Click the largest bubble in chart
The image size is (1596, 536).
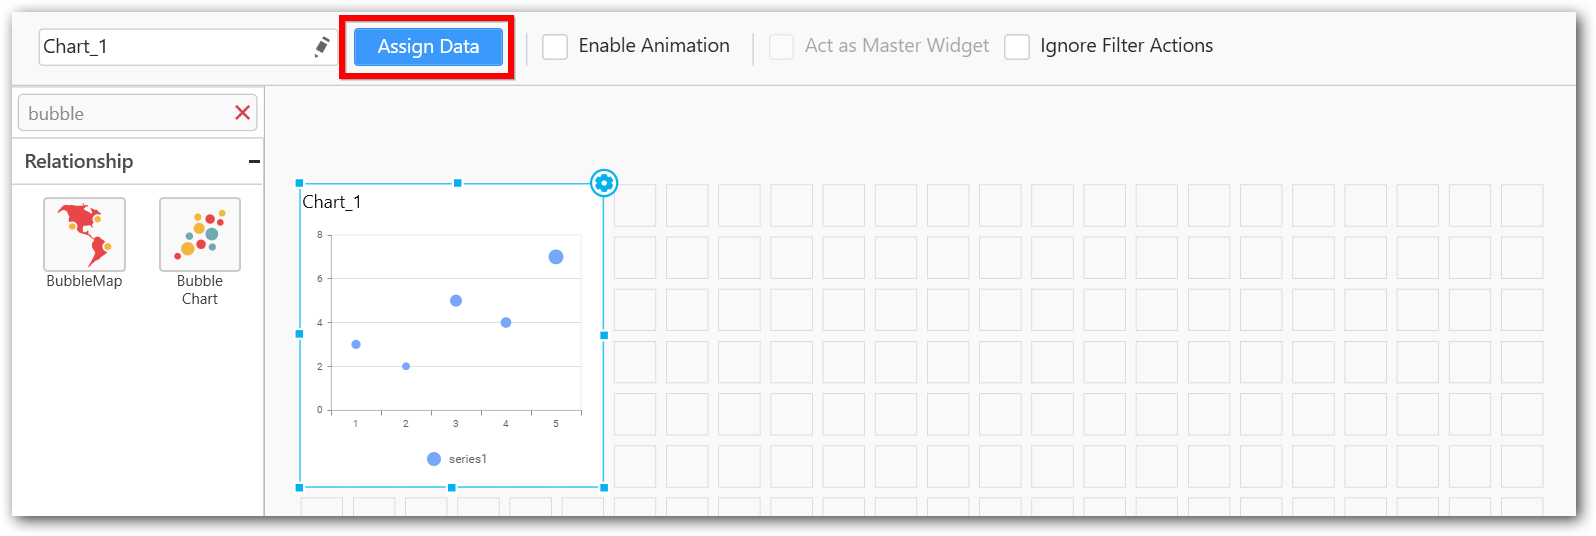click(x=556, y=257)
